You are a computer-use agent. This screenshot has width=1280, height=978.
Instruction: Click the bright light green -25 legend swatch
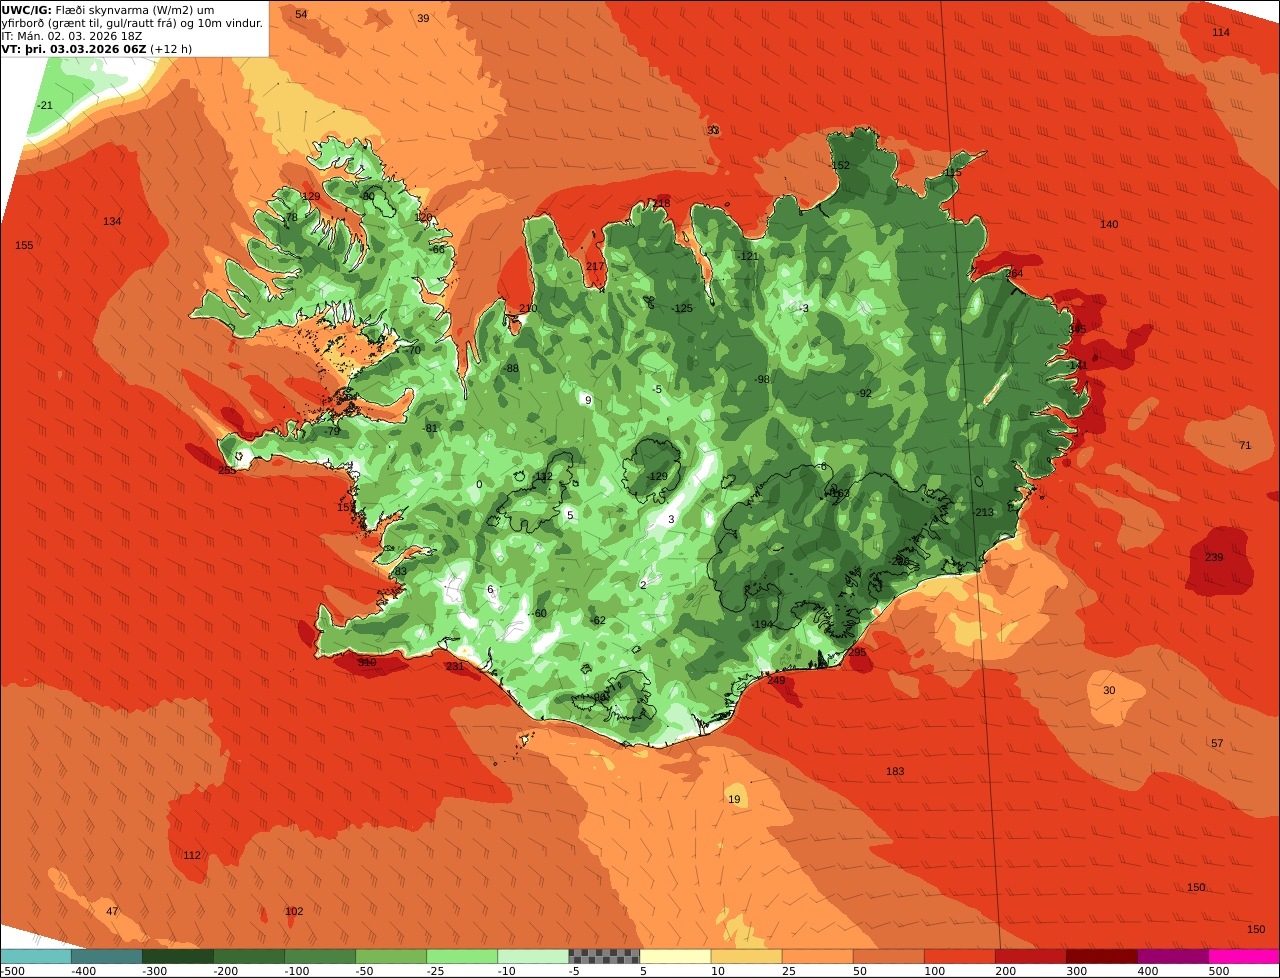tap(462, 956)
